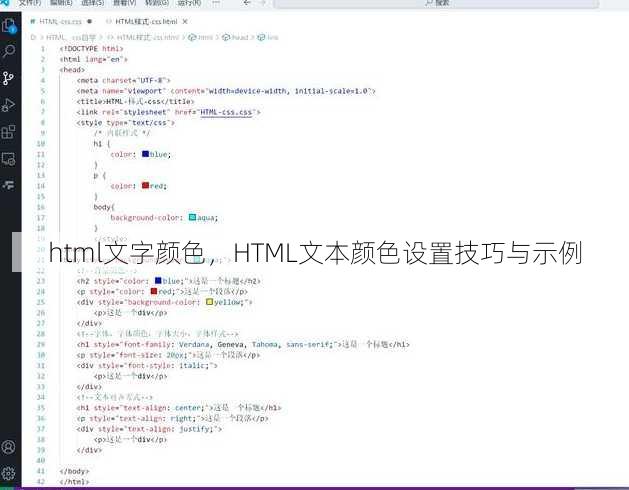Open the 选择(S) menu

93,3
